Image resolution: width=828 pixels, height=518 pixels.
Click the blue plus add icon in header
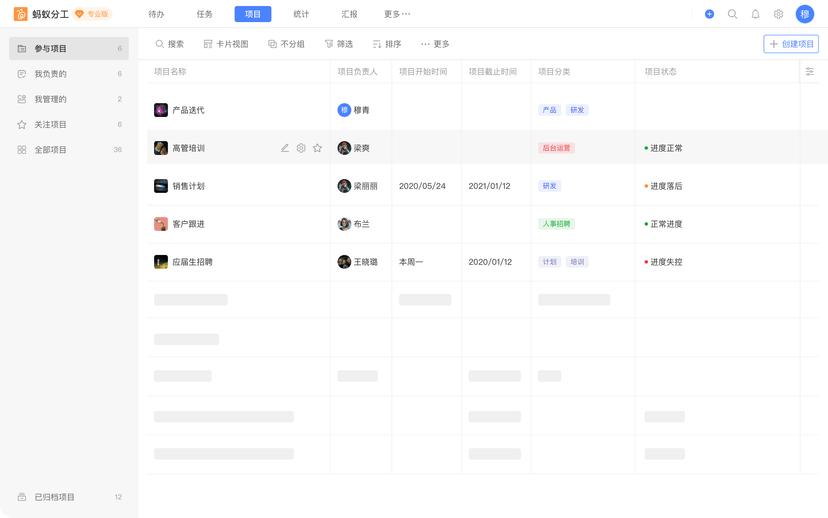click(x=709, y=14)
